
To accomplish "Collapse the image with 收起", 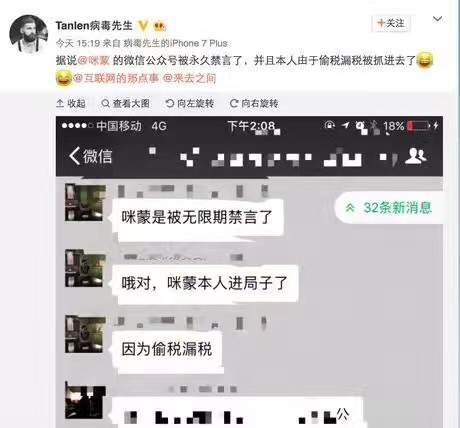I will pos(71,104).
